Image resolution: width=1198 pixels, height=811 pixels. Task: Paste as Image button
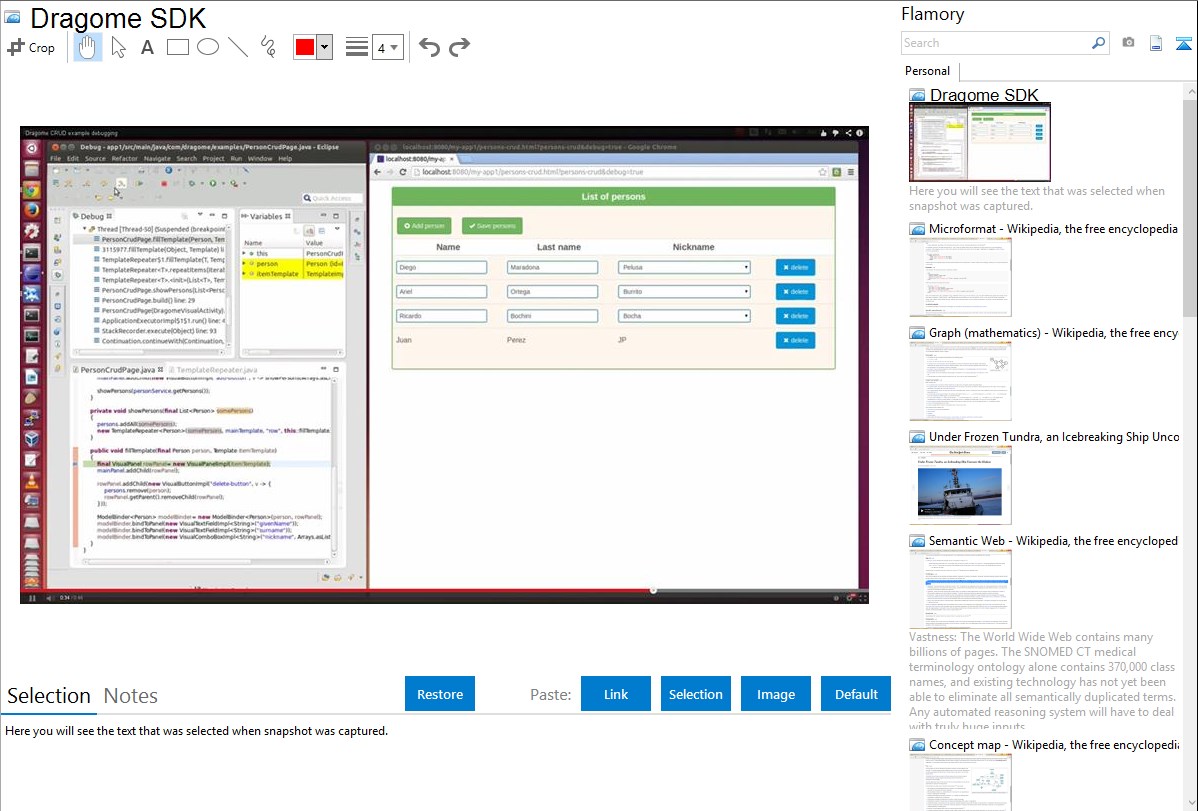click(x=775, y=694)
